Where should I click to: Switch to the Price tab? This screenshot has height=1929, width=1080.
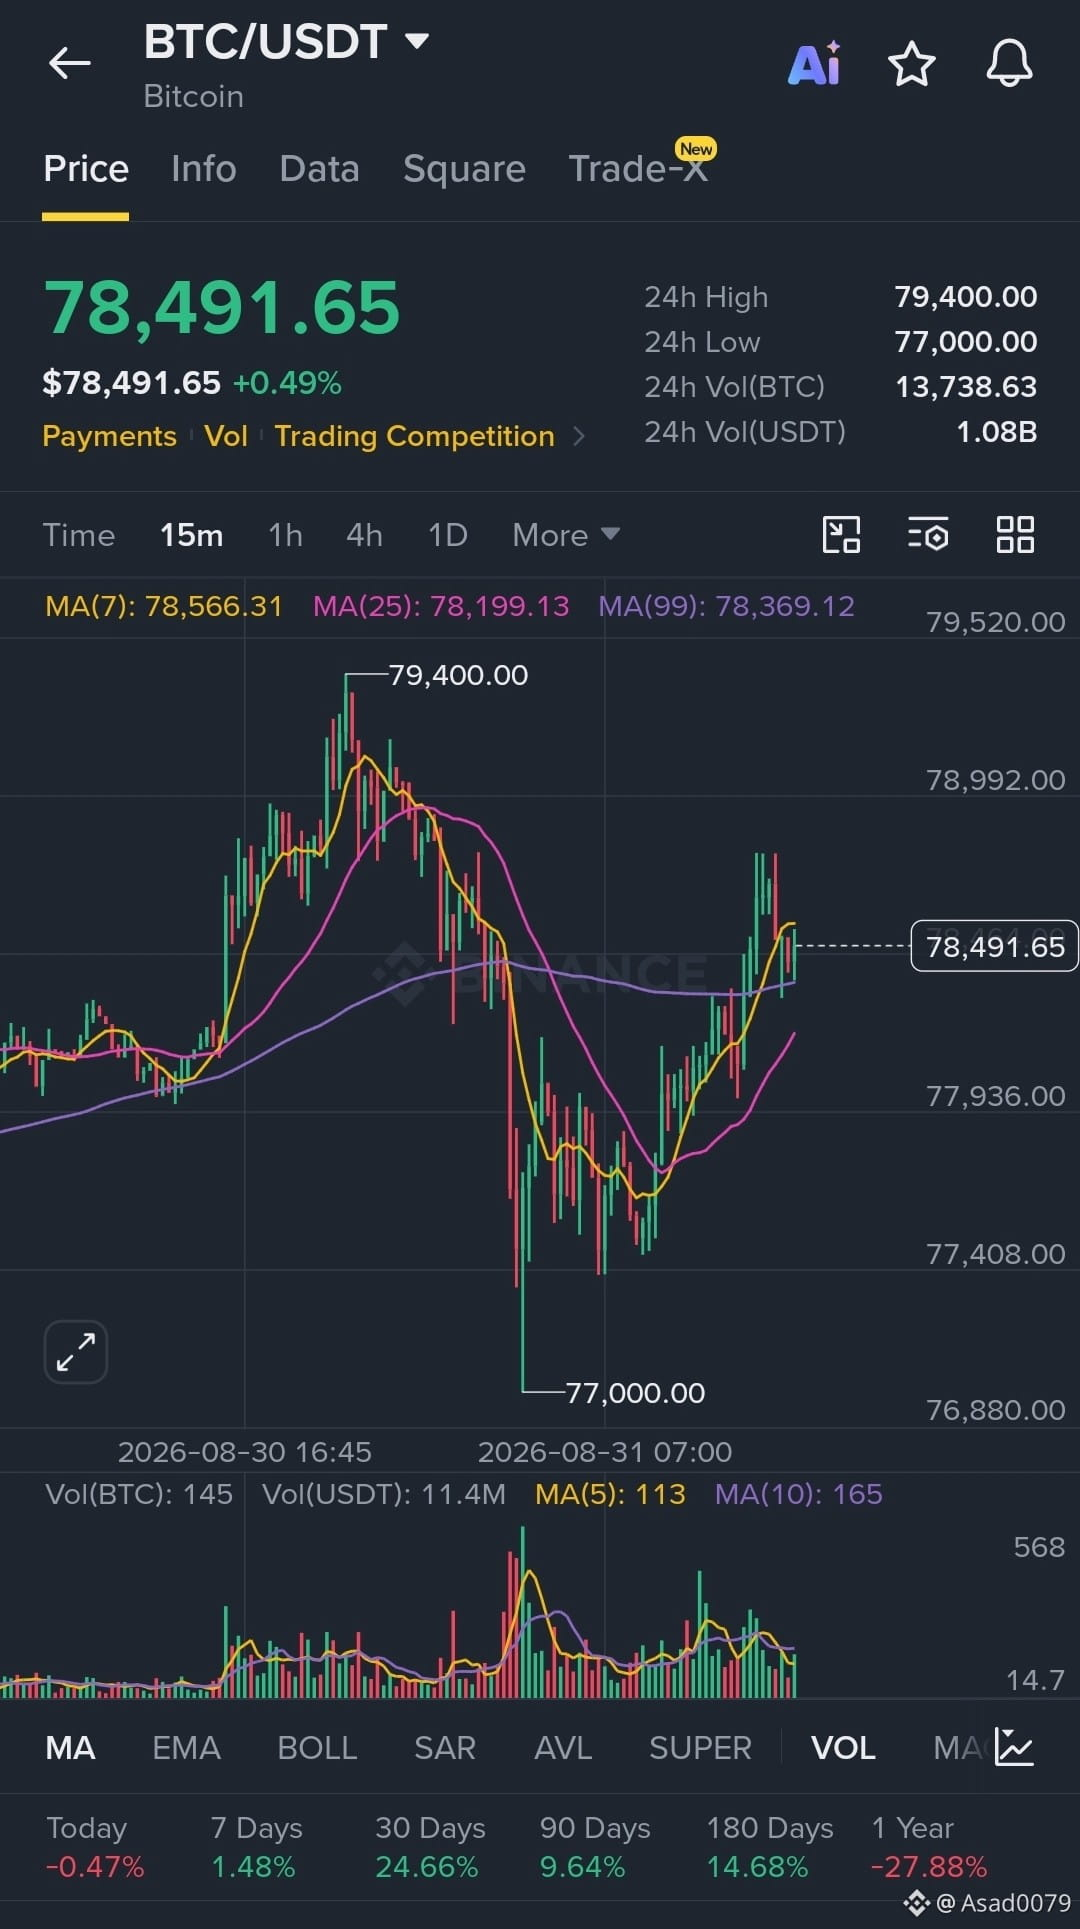(x=86, y=169)
